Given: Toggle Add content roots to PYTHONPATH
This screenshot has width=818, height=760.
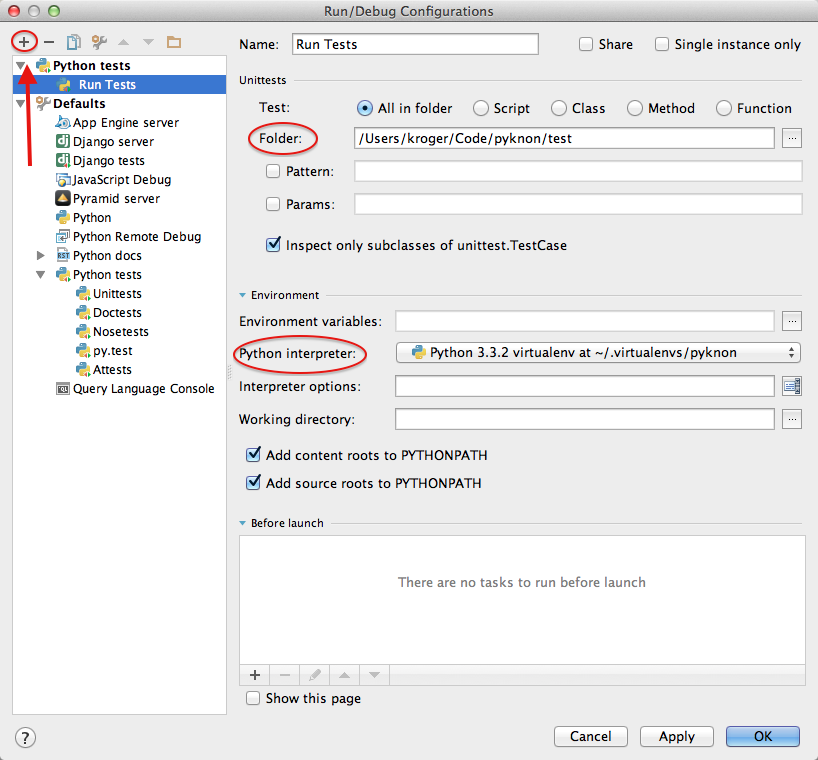Looking at the screenshot, I should (254, 454).
